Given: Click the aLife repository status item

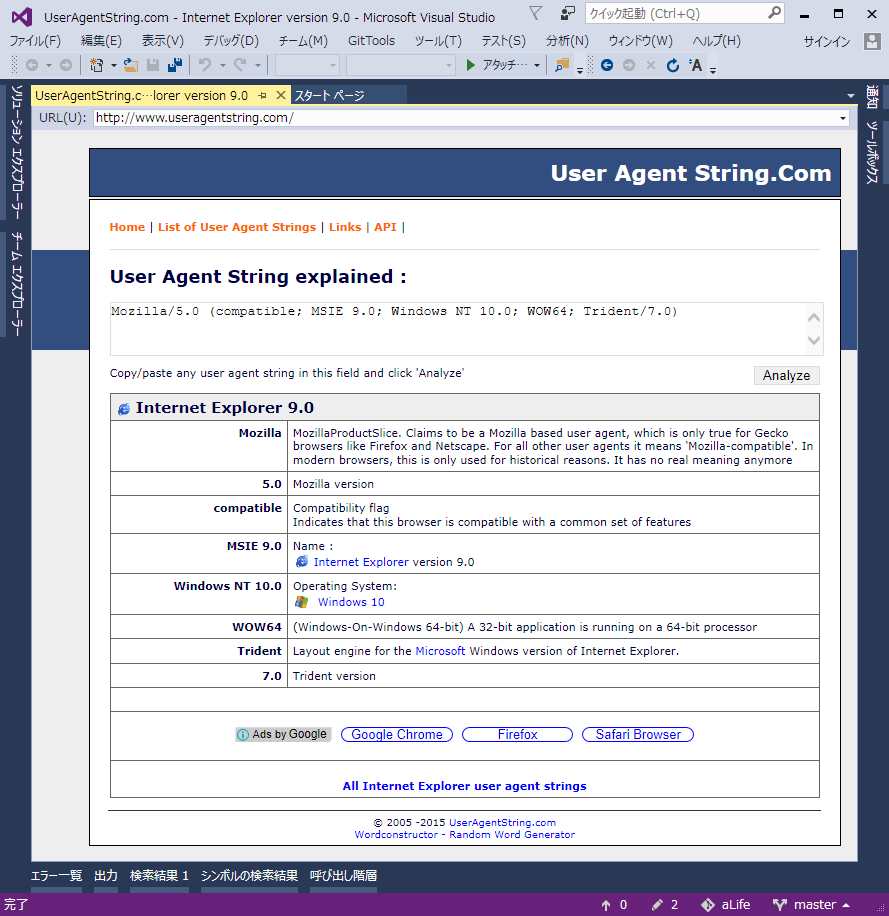Looking at the screenshot, I should (725, 905).
